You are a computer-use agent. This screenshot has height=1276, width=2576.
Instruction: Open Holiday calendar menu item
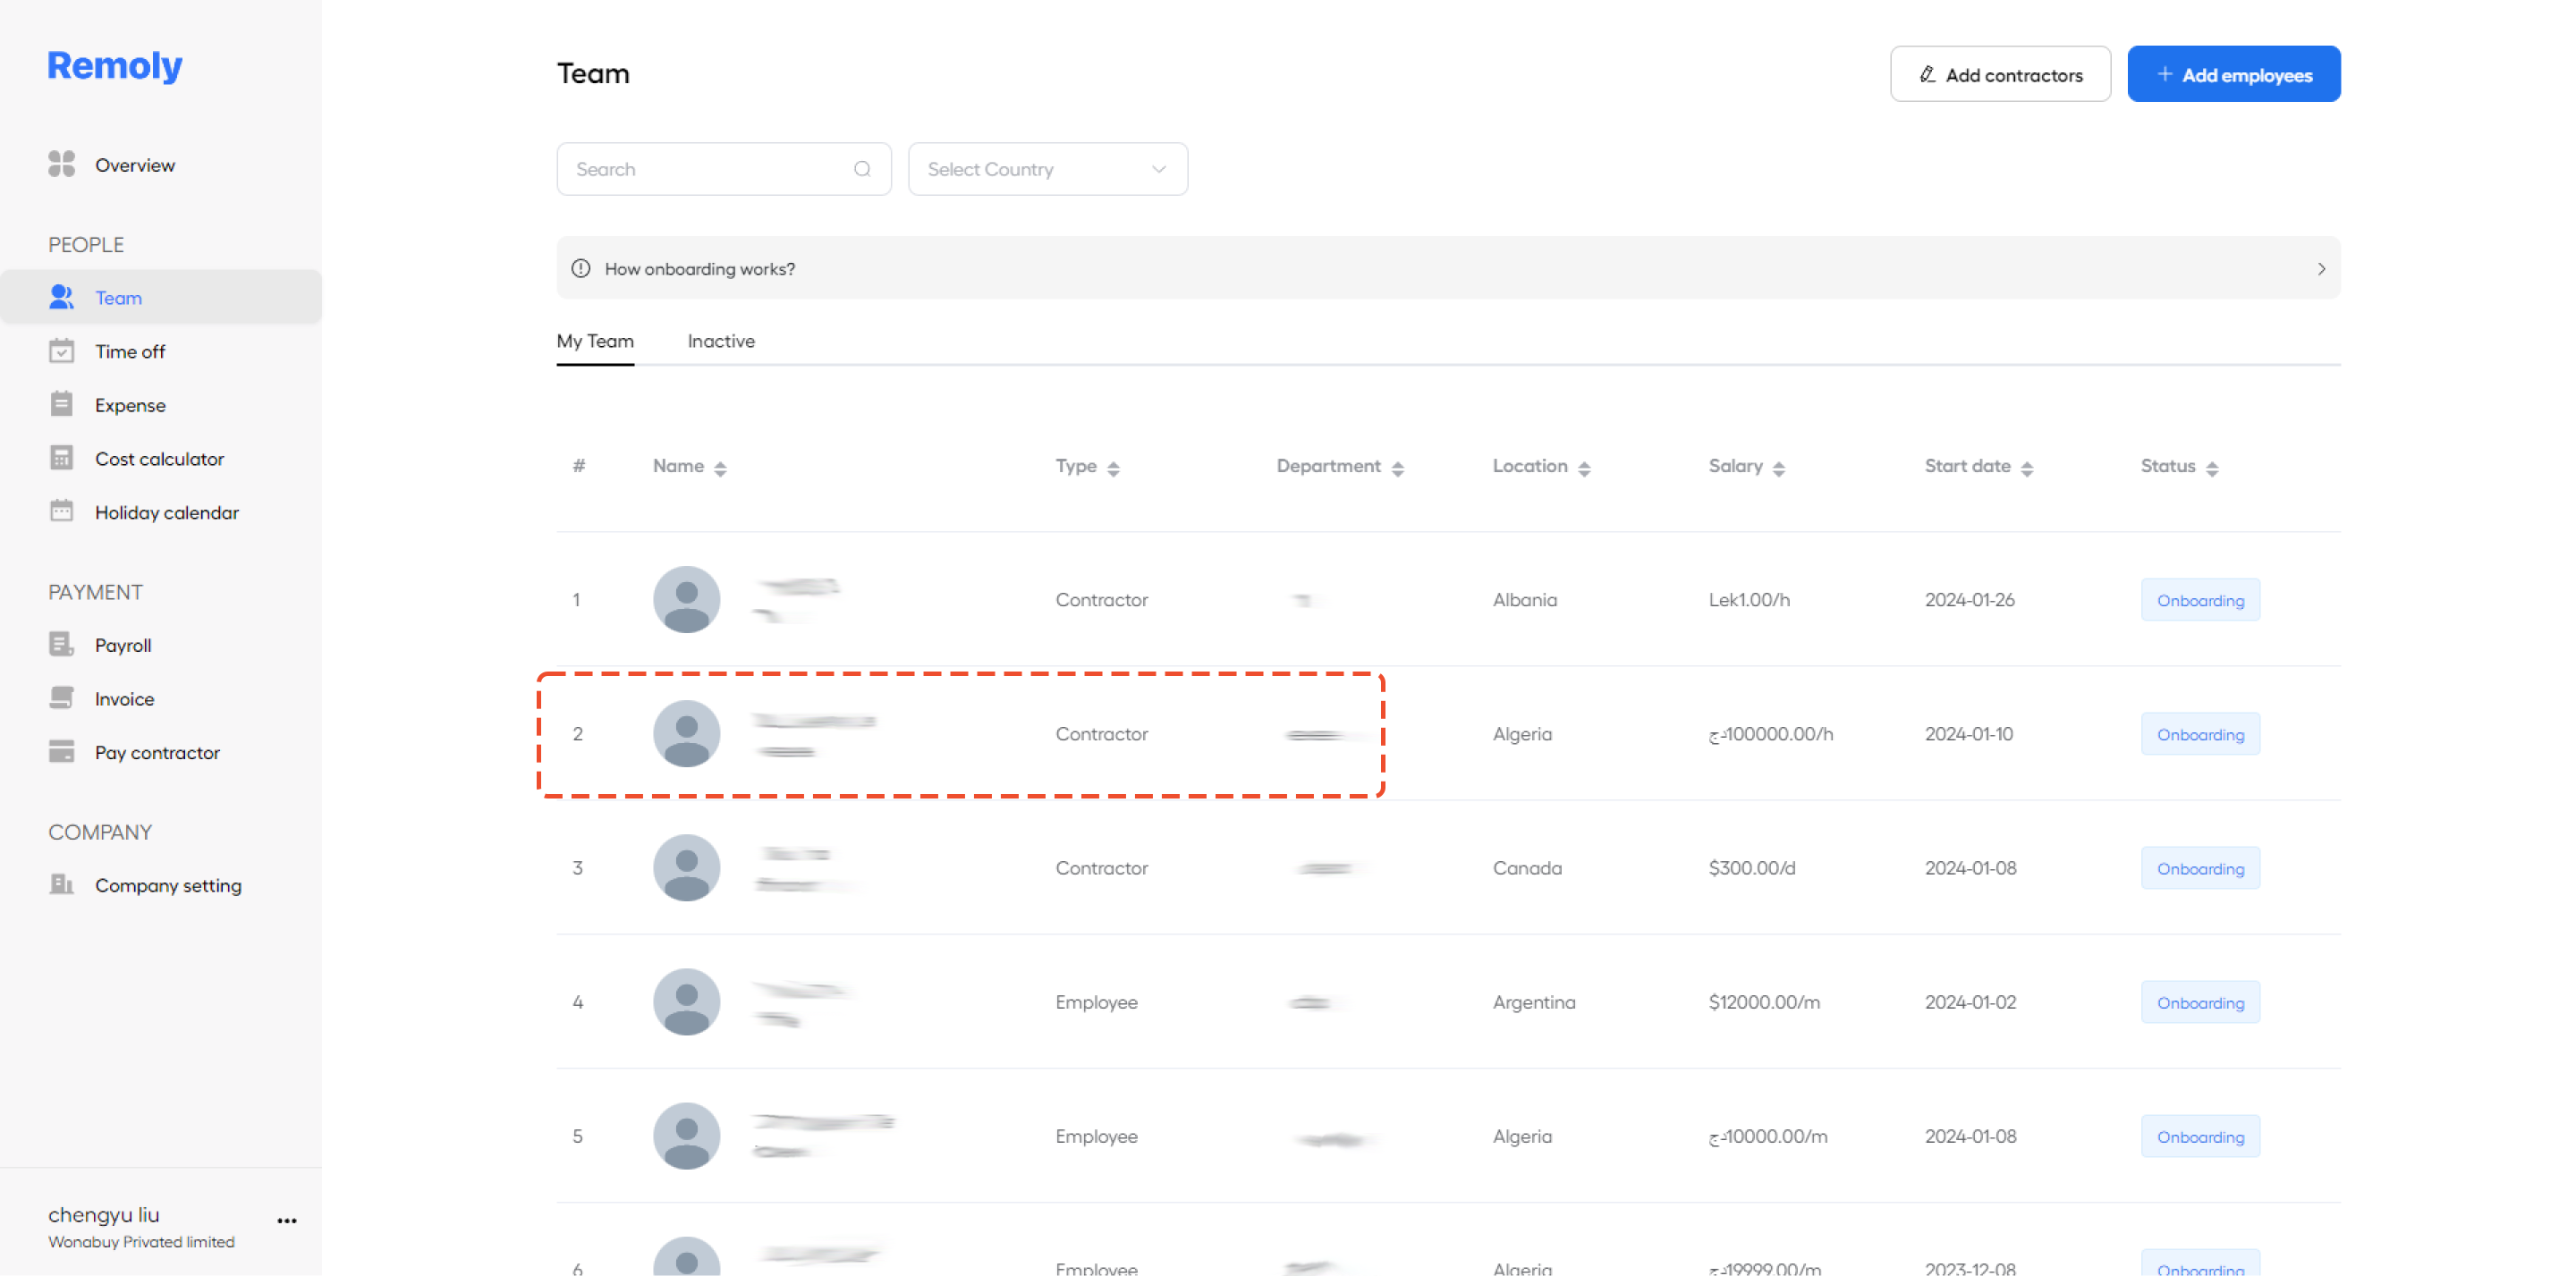pos(166,512)
